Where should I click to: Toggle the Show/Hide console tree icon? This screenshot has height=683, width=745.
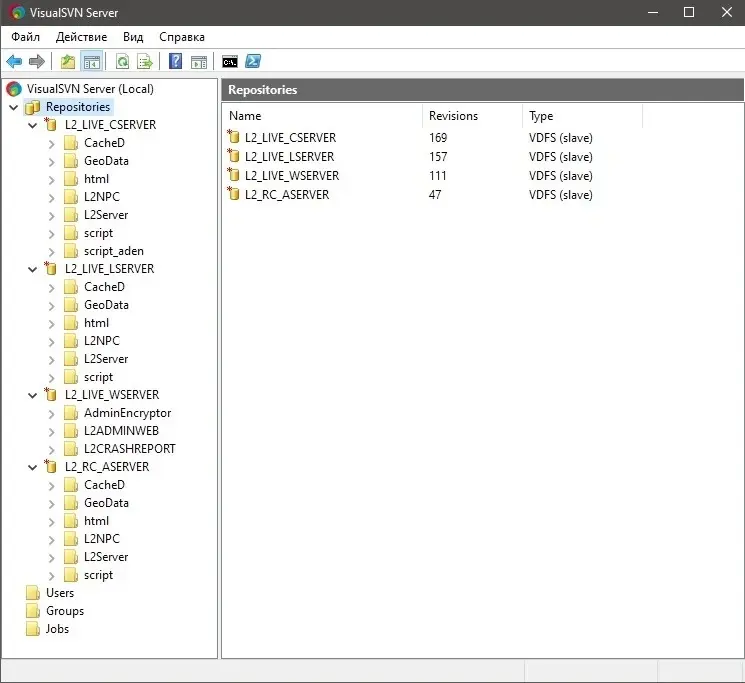[x=92, y=62]
